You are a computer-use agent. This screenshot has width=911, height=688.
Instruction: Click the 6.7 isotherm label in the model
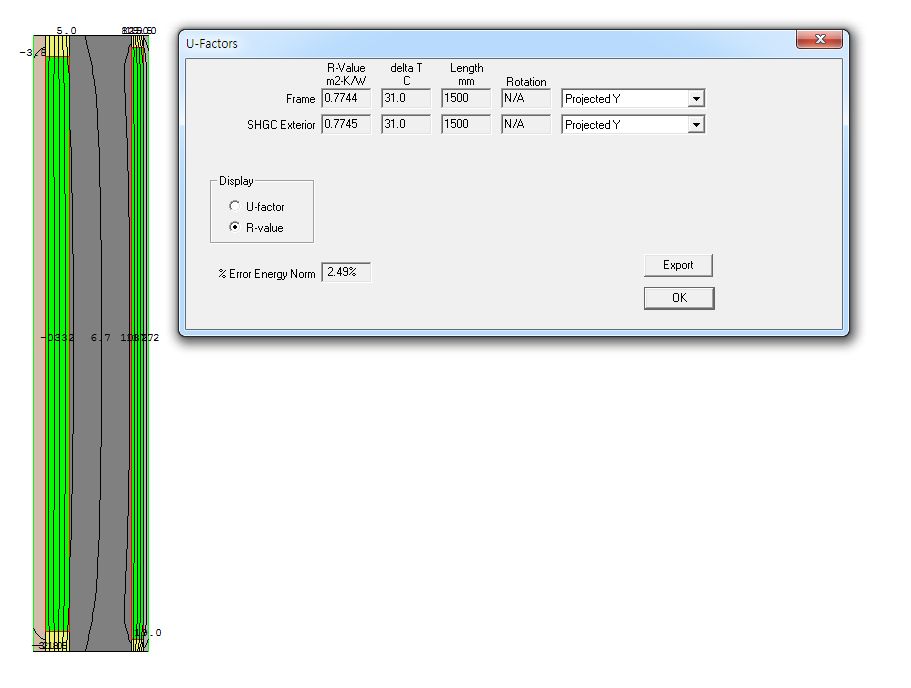point(100,338)
